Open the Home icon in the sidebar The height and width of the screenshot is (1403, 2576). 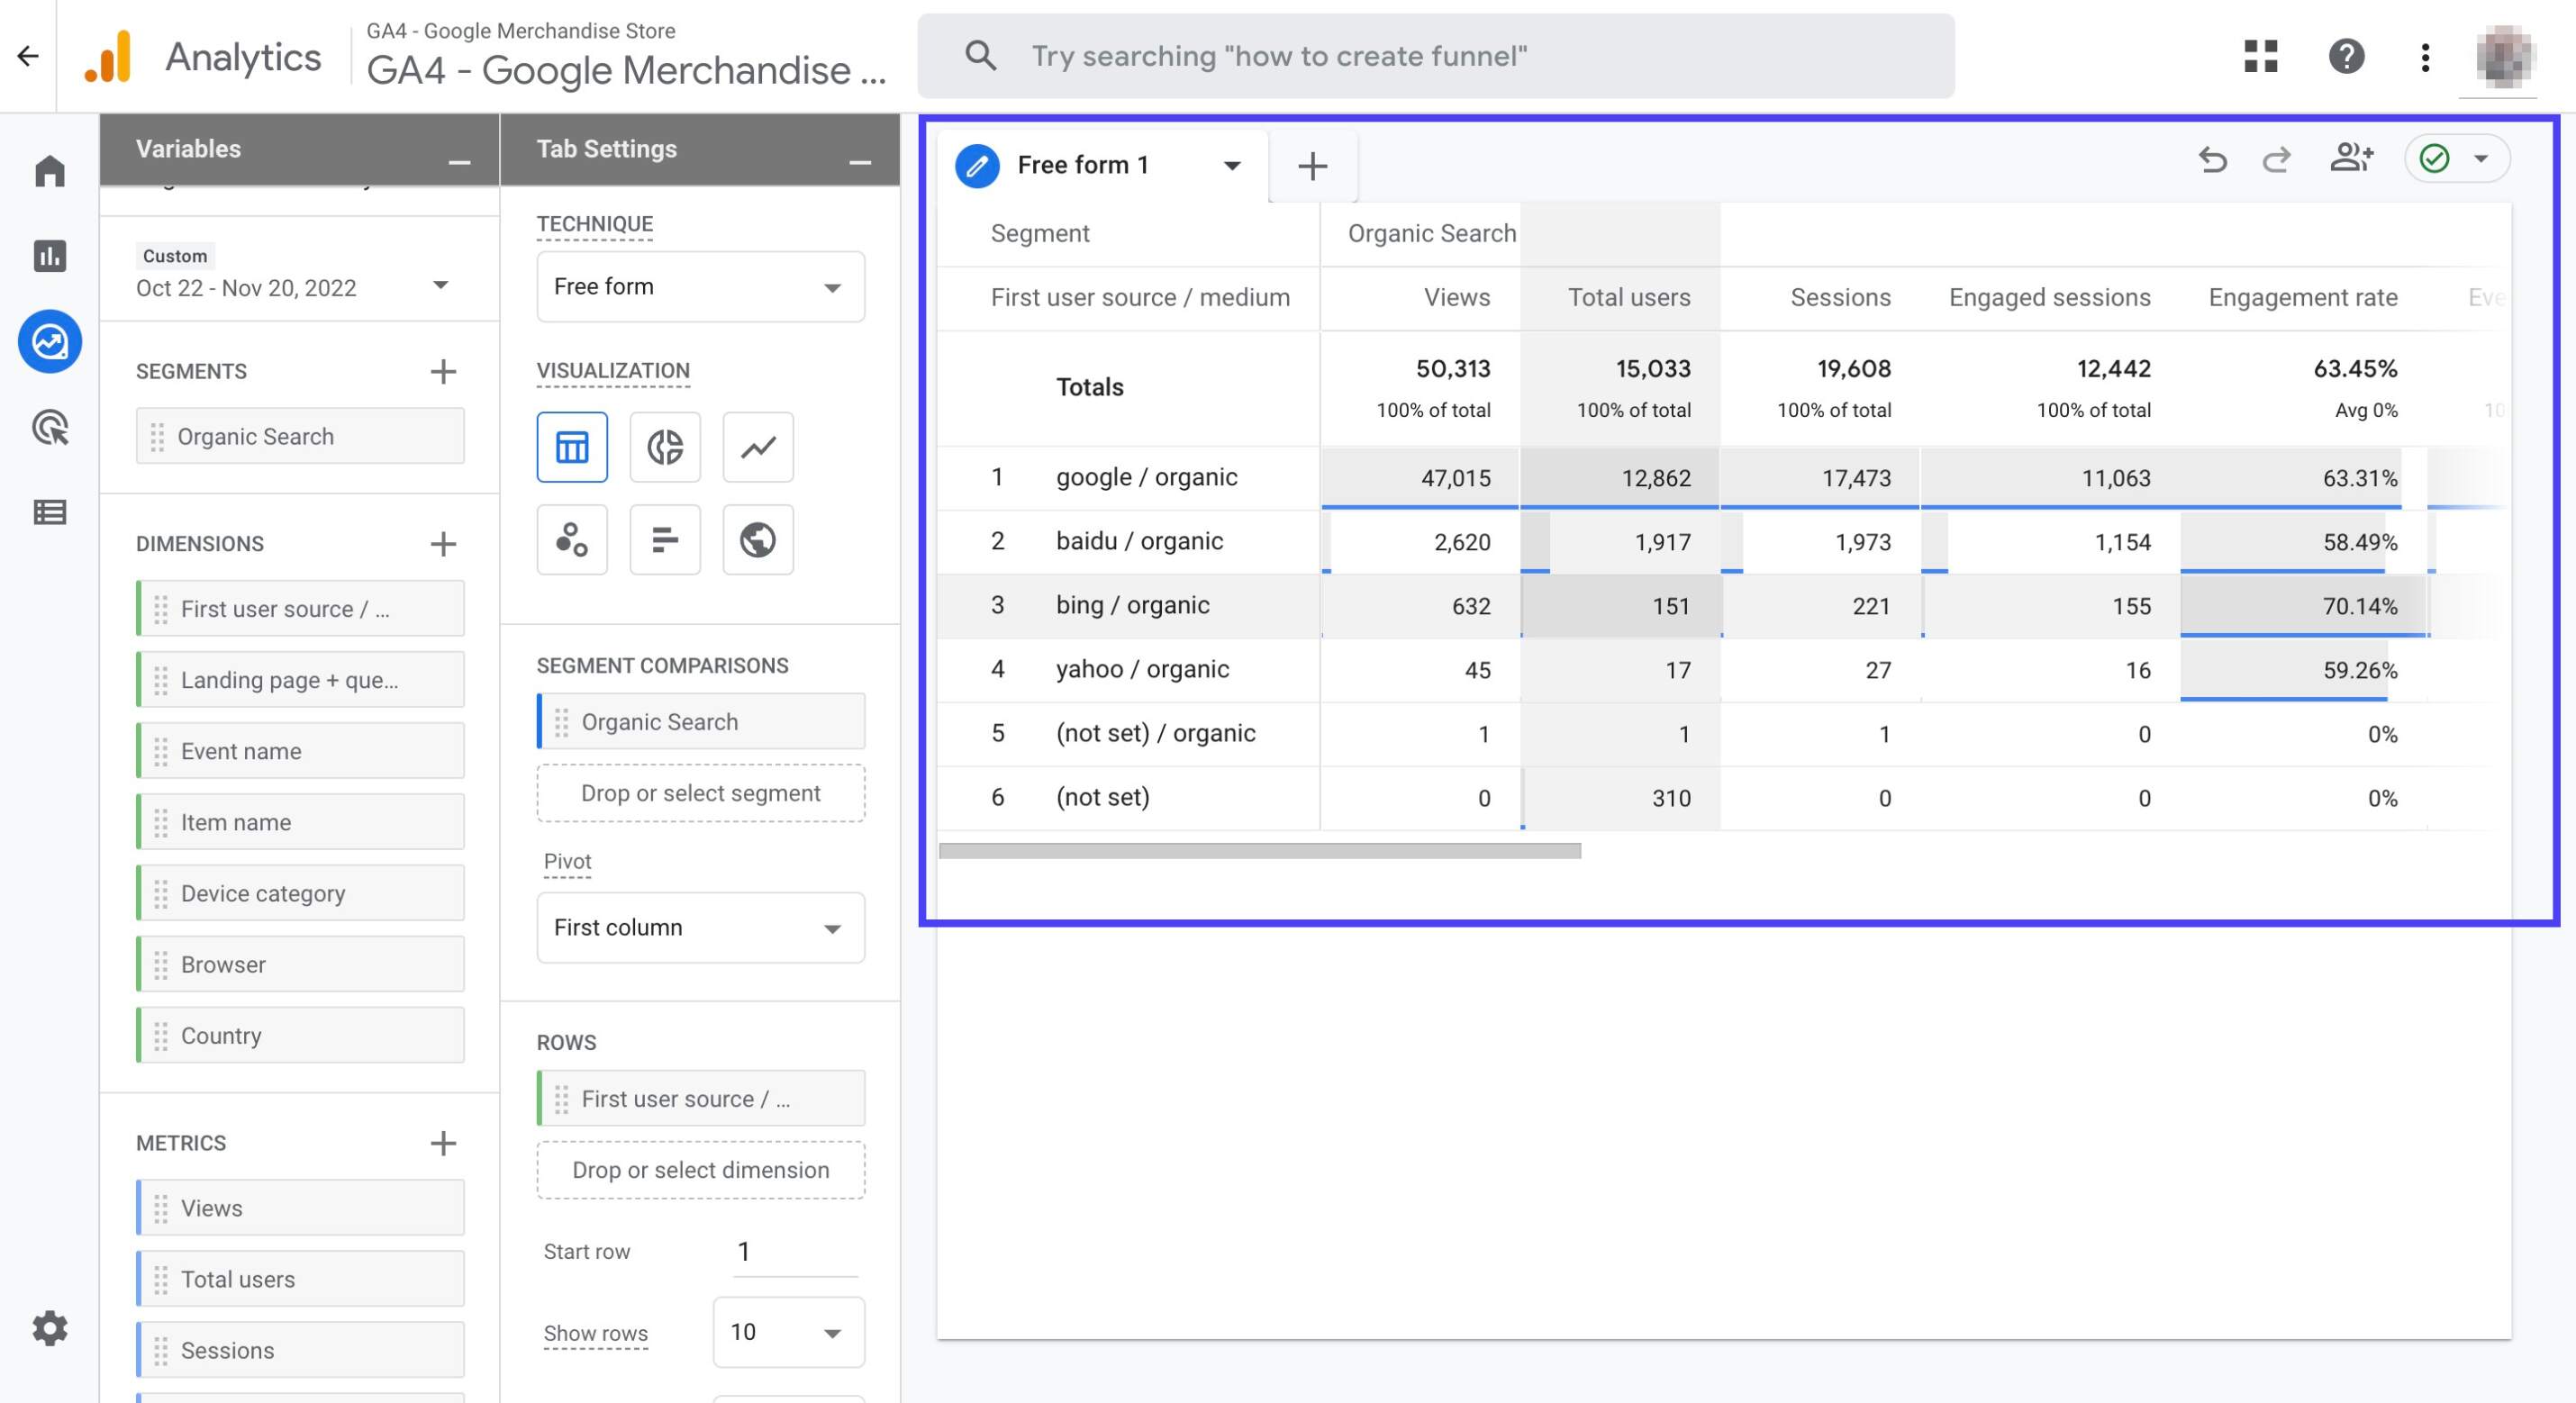(49, 171)
